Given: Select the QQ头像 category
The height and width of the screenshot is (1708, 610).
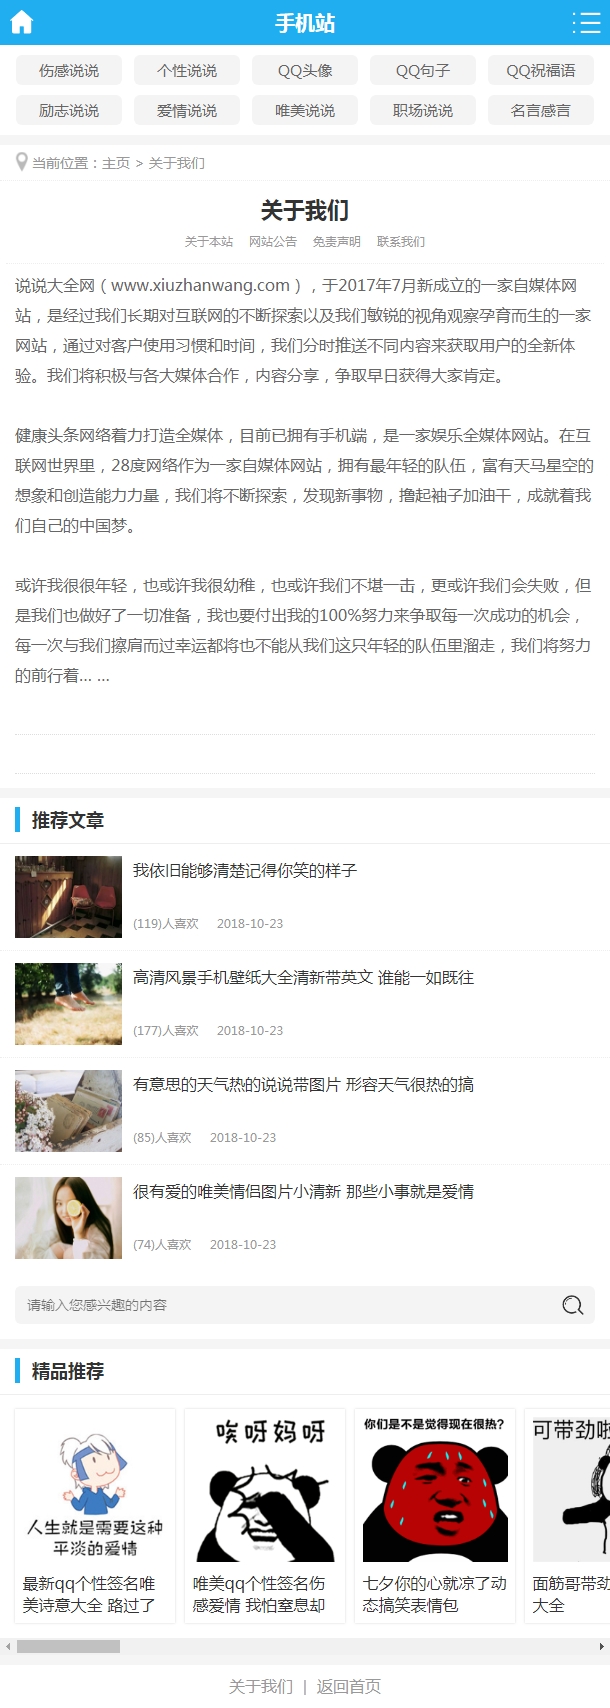Looking at the screenshot, I should coord(305,71).
